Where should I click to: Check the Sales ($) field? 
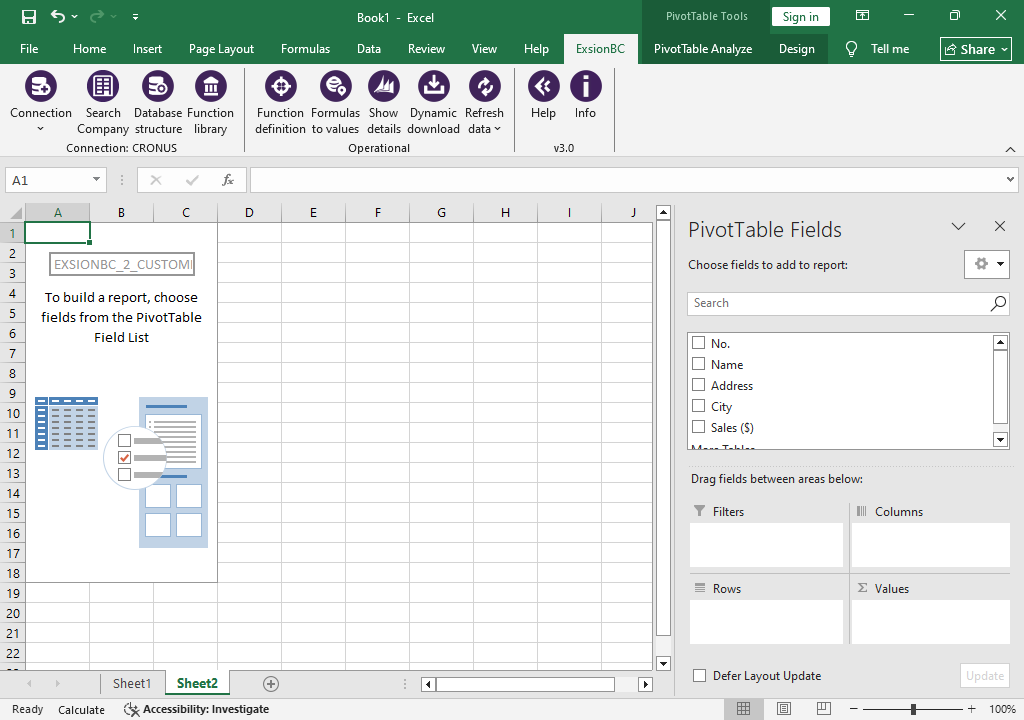[698, 426]
